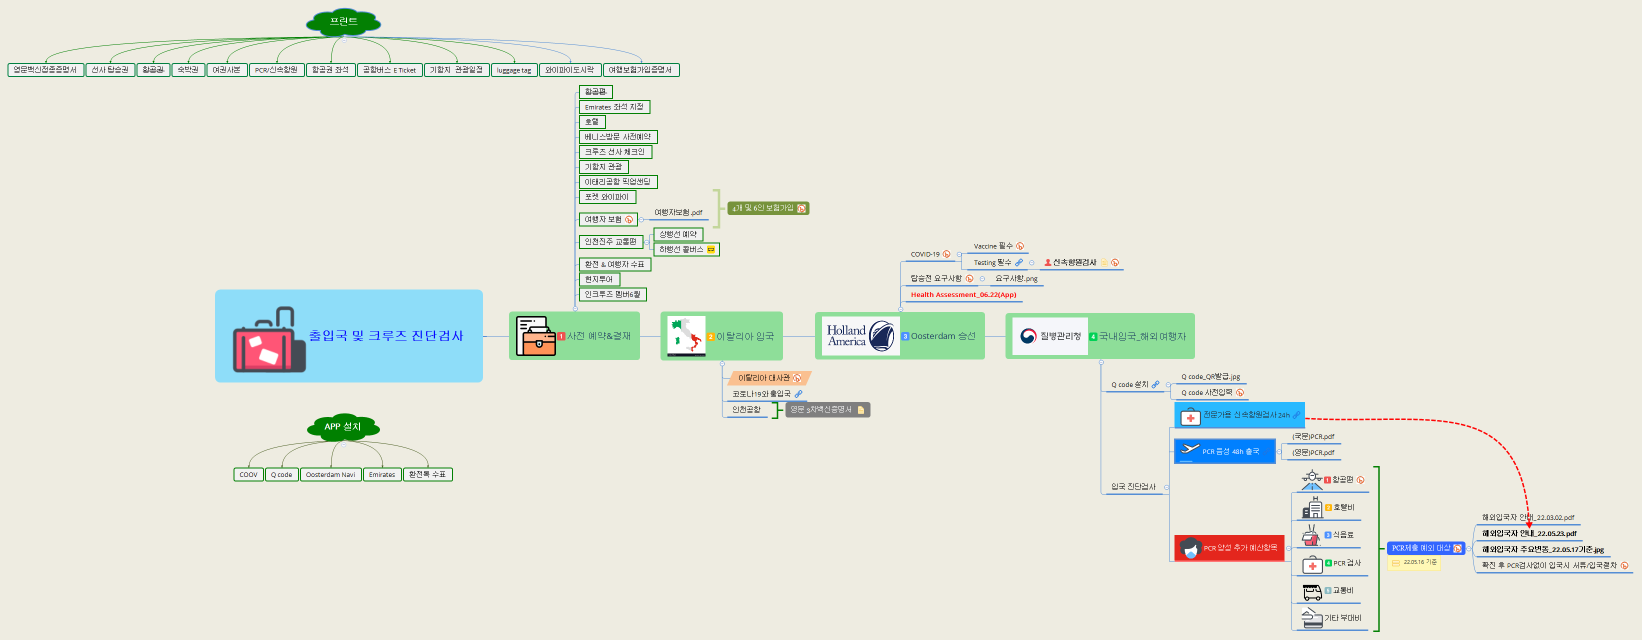The image size is (1642, 640).
Task: Click the hotel building icon beside 호텔비
Action: pos(1311,508)
